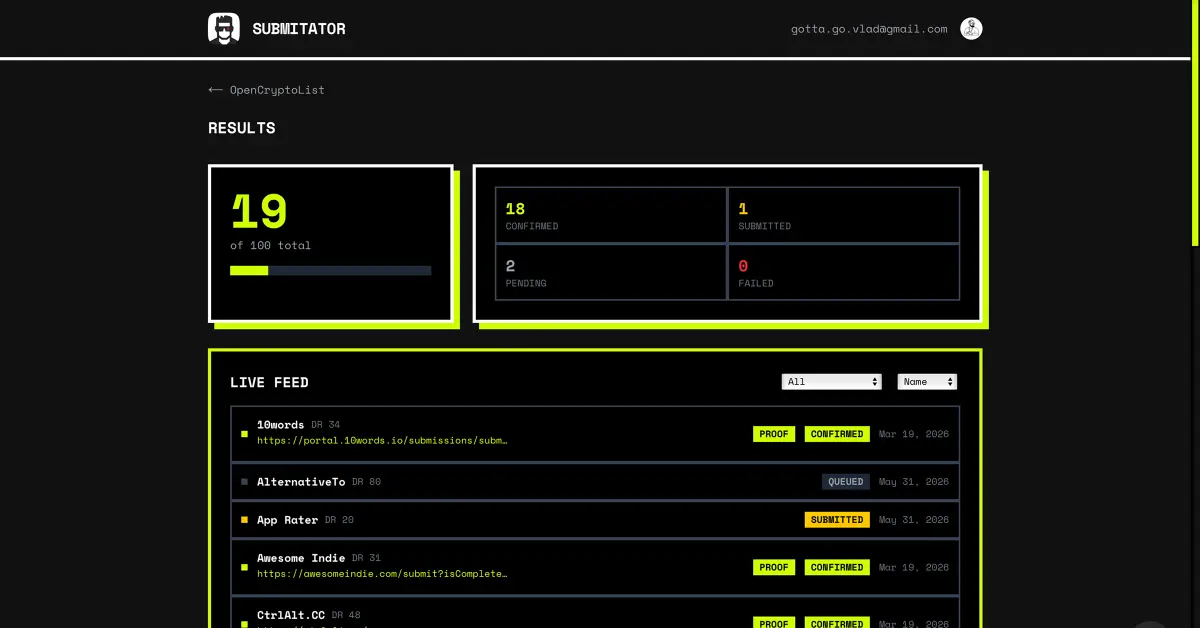Click SUBMITTED badge on App Rater row

click(837, 520)
